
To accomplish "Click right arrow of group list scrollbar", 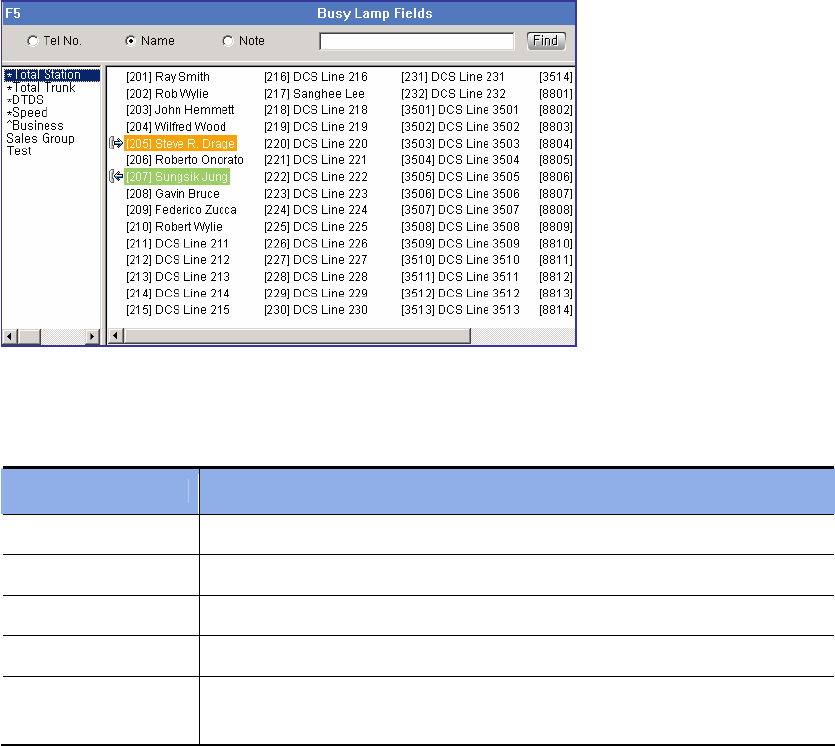I will point(93,337).
